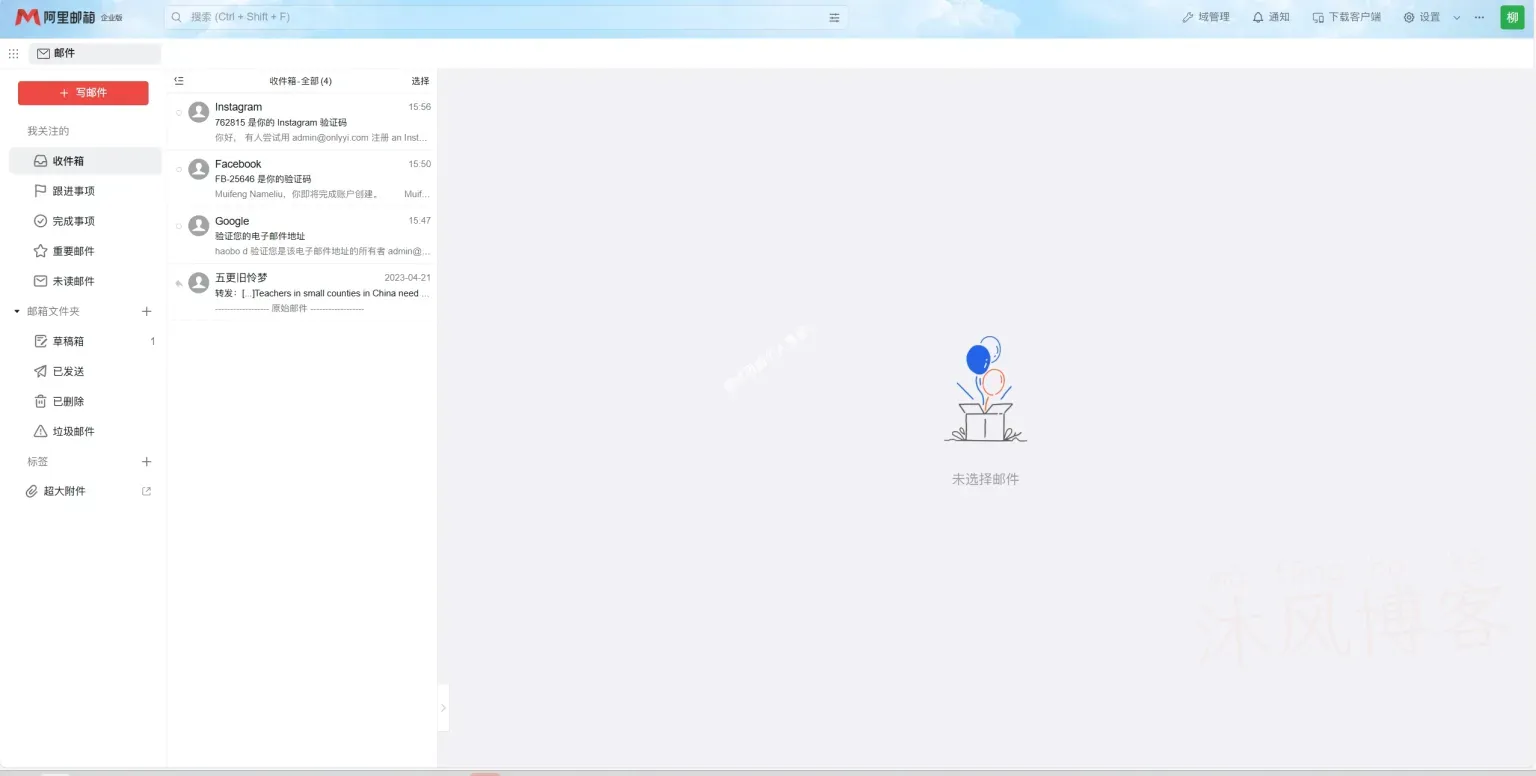1536x776 pixels.
Task: Click 选择 to select emails
Action: pos(420,81)
